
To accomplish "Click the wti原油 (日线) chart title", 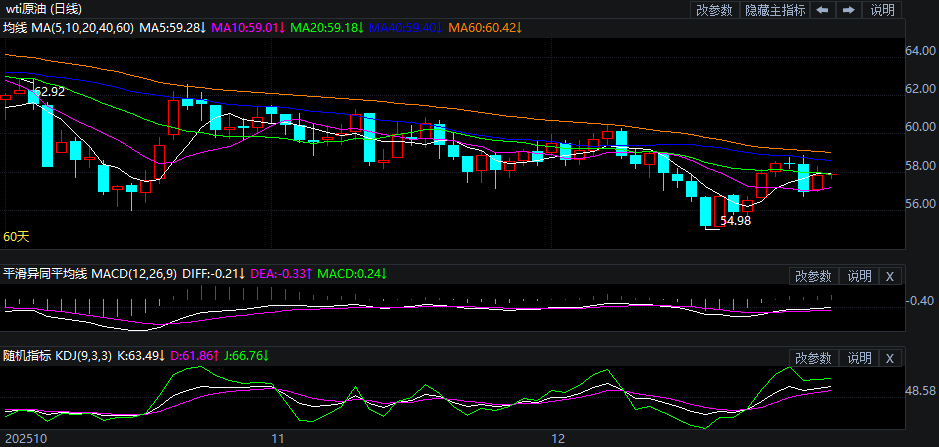I will point(44,9).
